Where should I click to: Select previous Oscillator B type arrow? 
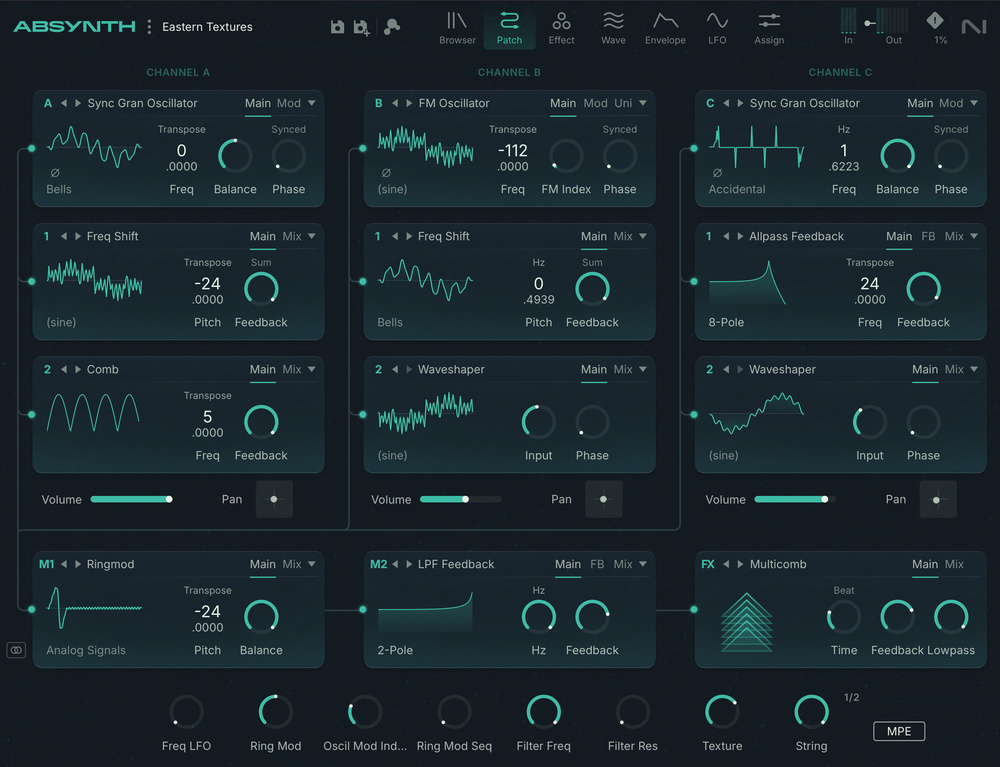[395, 103]
